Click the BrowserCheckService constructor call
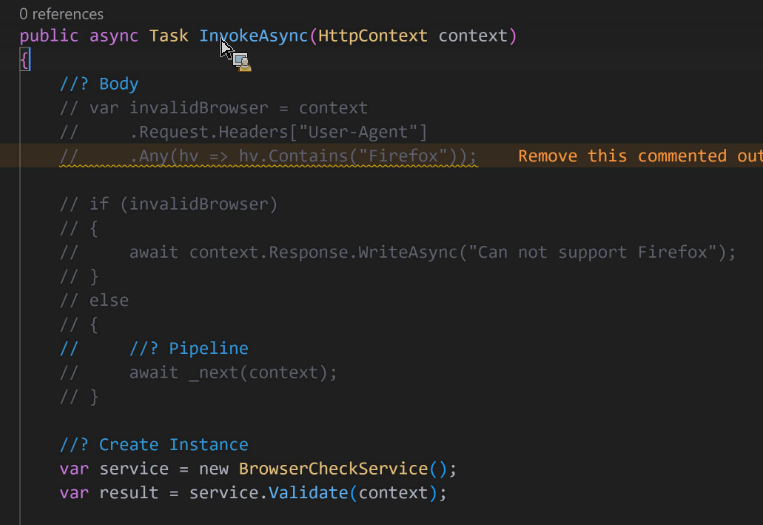The image size is (763, 525). click(x=343, y=469)
